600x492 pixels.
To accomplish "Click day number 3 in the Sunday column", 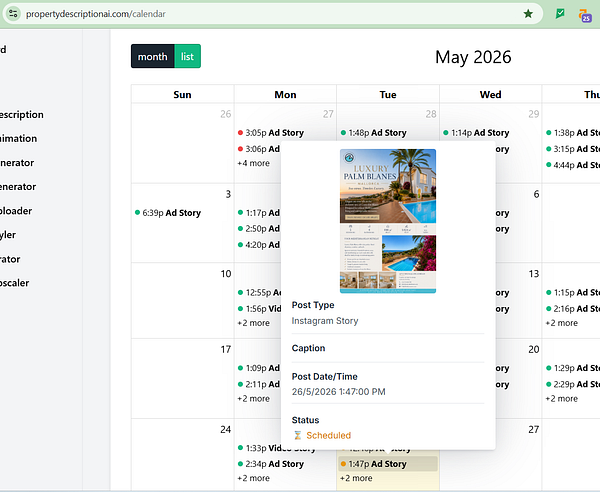I will 228,194.
